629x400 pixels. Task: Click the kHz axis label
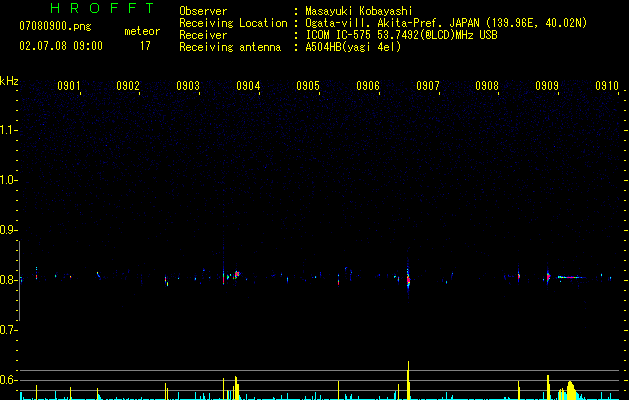click(9, 81)
